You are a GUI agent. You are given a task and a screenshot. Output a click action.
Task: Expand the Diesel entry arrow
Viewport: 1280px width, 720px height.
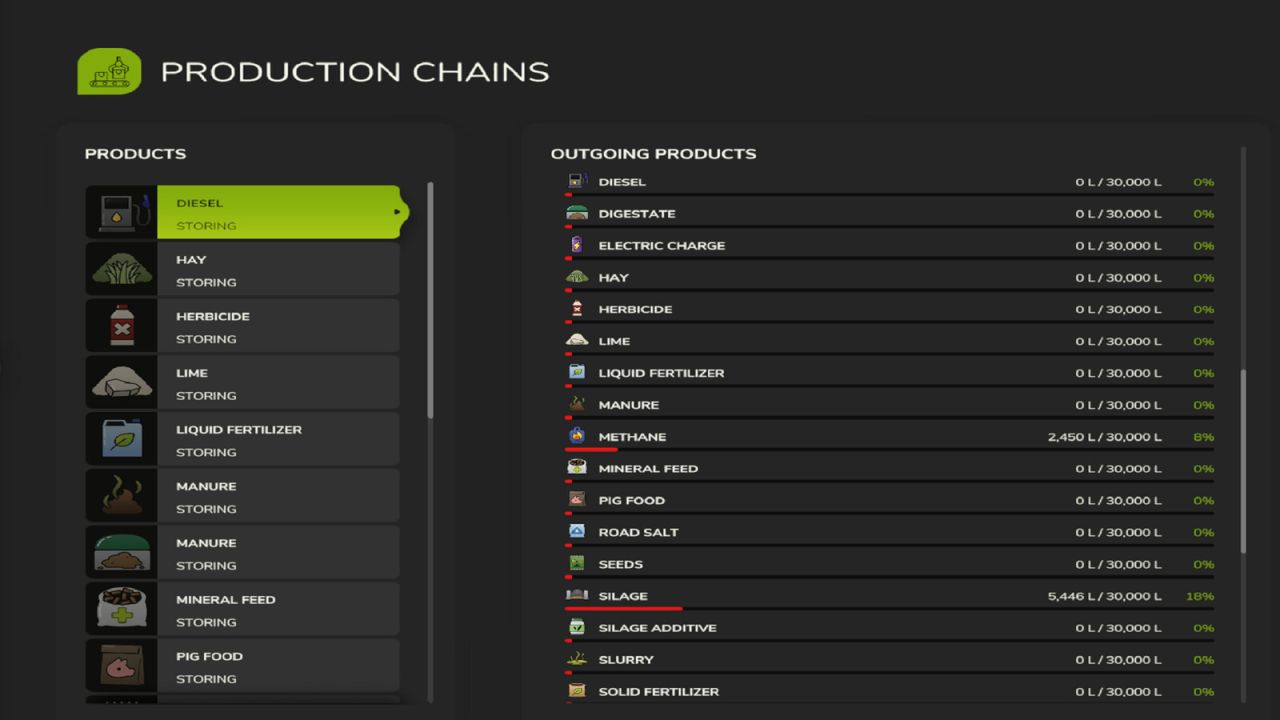coord(397,212)
